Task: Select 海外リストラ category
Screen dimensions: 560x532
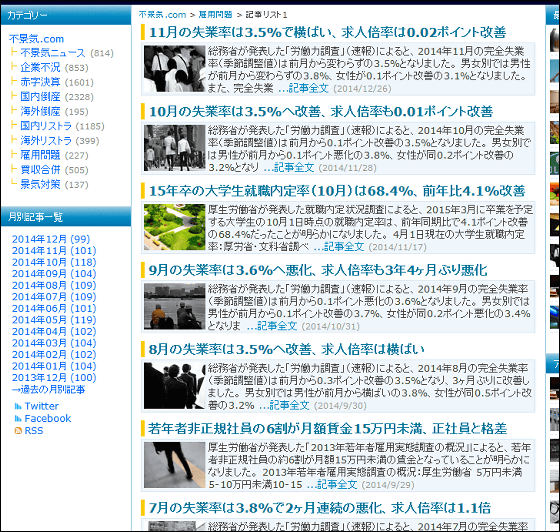Action: tap(46, 141)
